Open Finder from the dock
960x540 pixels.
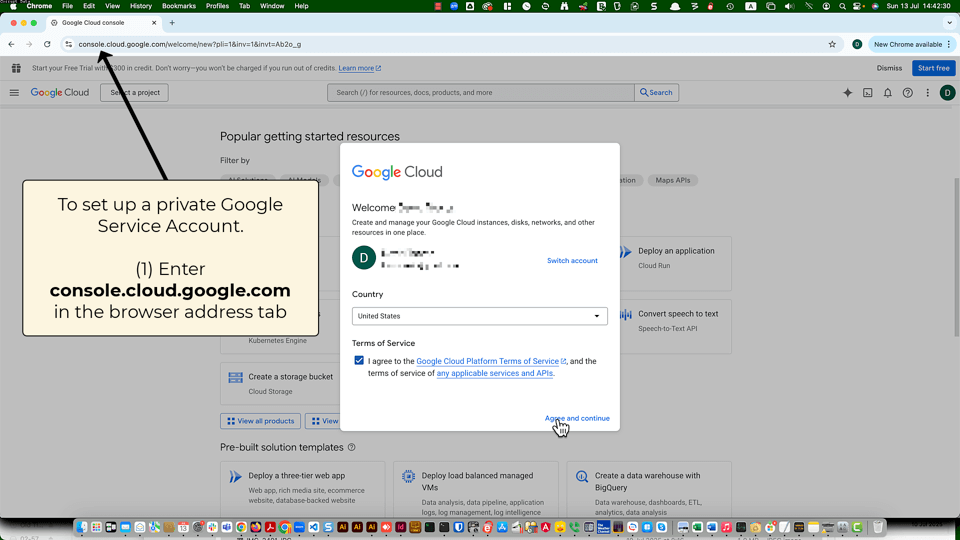pyautogui.click(x=82, y=527)
